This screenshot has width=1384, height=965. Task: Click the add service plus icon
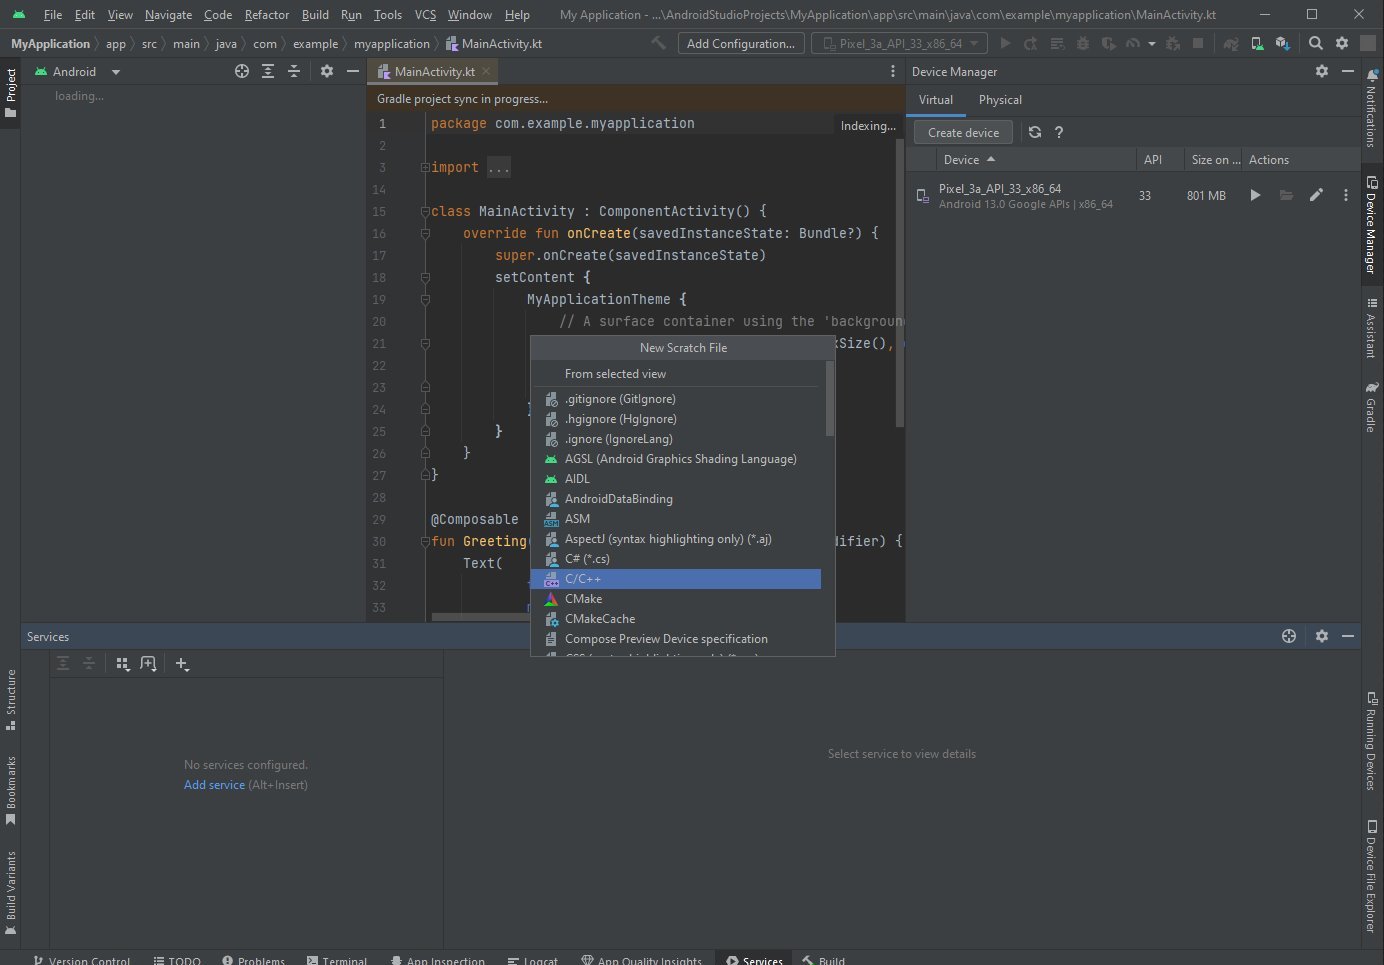click(x=181, y=664)
